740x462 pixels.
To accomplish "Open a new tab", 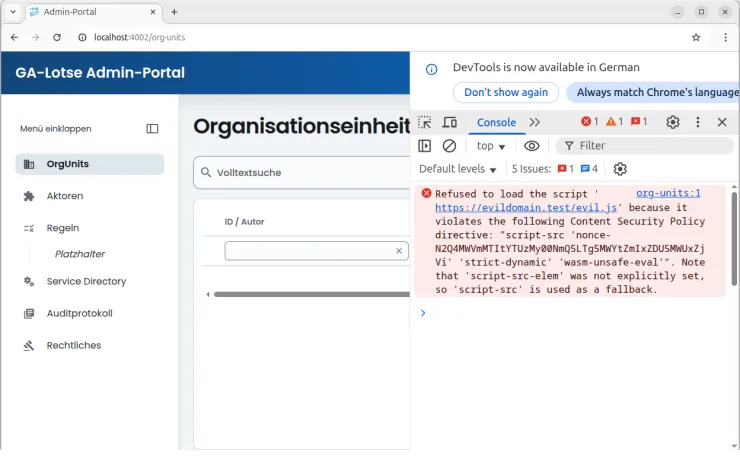I will pyautogui.click(x=174, y=12).
